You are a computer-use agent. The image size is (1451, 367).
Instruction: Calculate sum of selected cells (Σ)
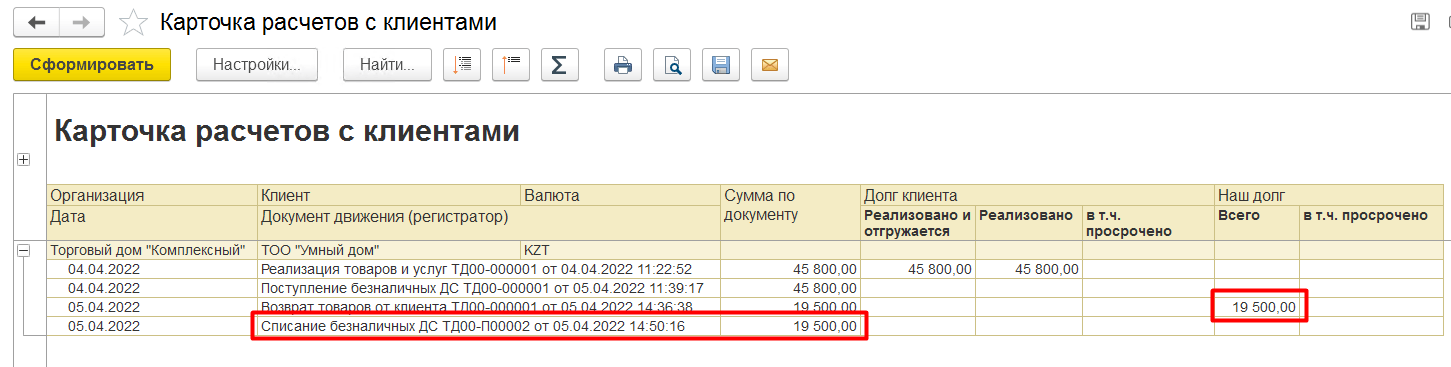pos(560,65)
